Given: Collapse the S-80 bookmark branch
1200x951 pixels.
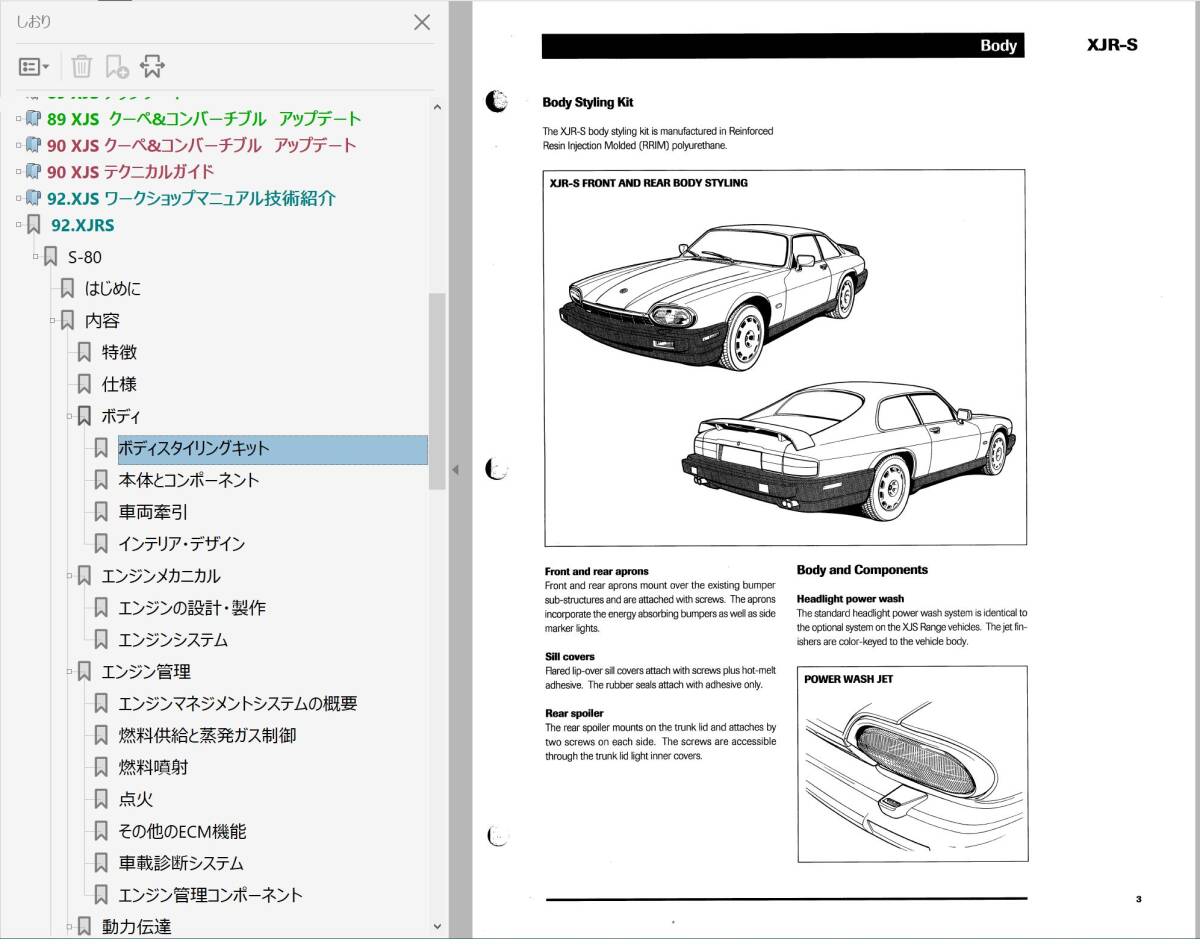Looking at the screenshot, I should pyautogui.click(x=35, y=257).
